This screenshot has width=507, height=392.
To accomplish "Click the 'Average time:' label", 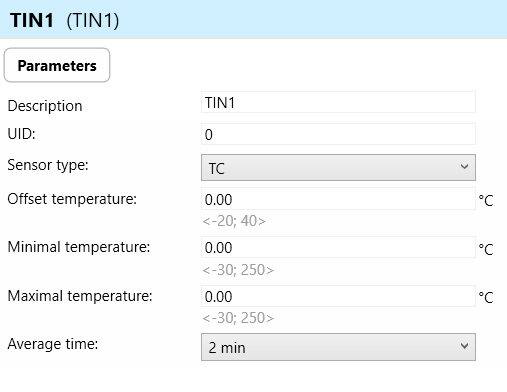I will tap(53, 344).
